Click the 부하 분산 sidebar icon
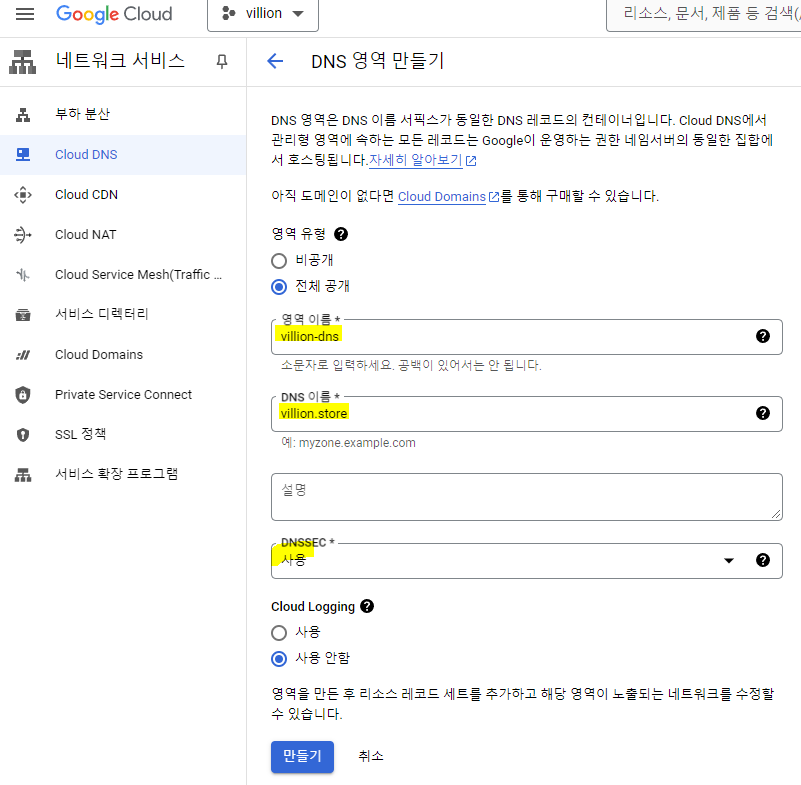 coord(23,114)
